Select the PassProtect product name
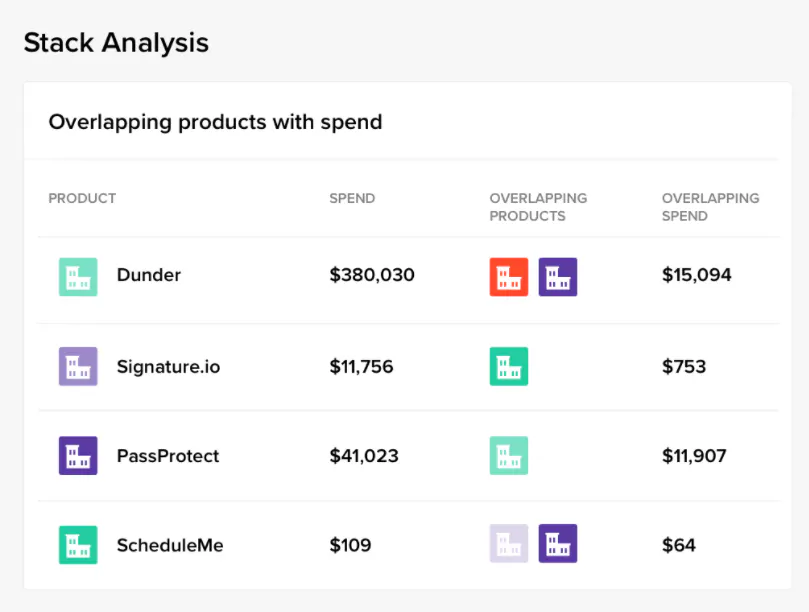This screenshot has width=809, height=612. point(168,456)
